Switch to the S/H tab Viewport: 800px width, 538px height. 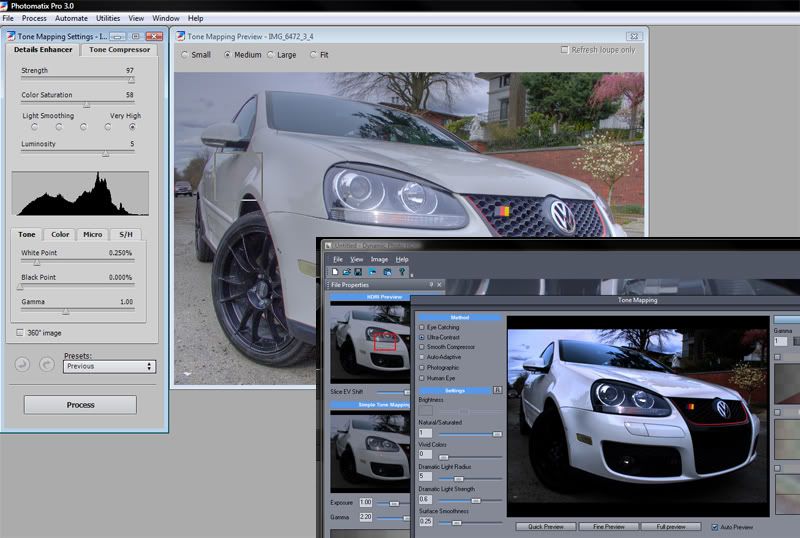[126, 234]
